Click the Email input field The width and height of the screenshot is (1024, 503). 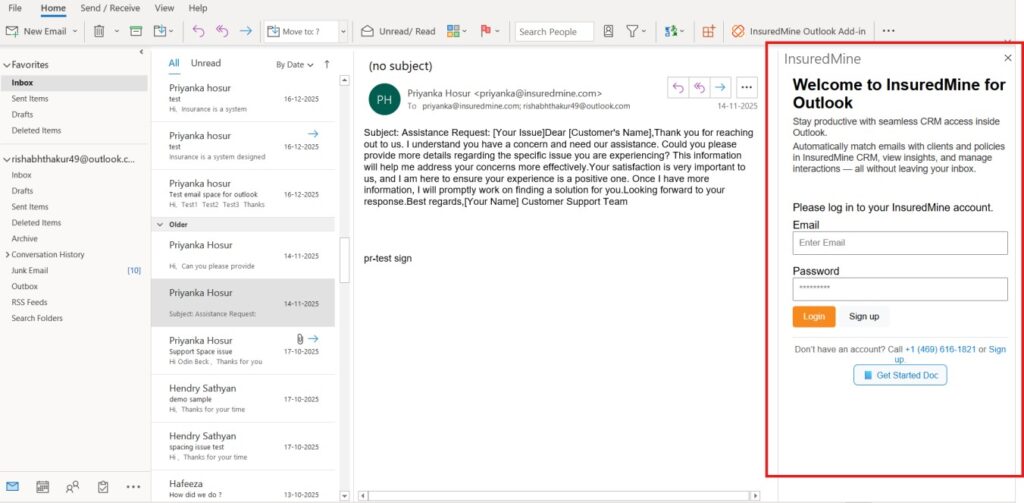[899, 243]
